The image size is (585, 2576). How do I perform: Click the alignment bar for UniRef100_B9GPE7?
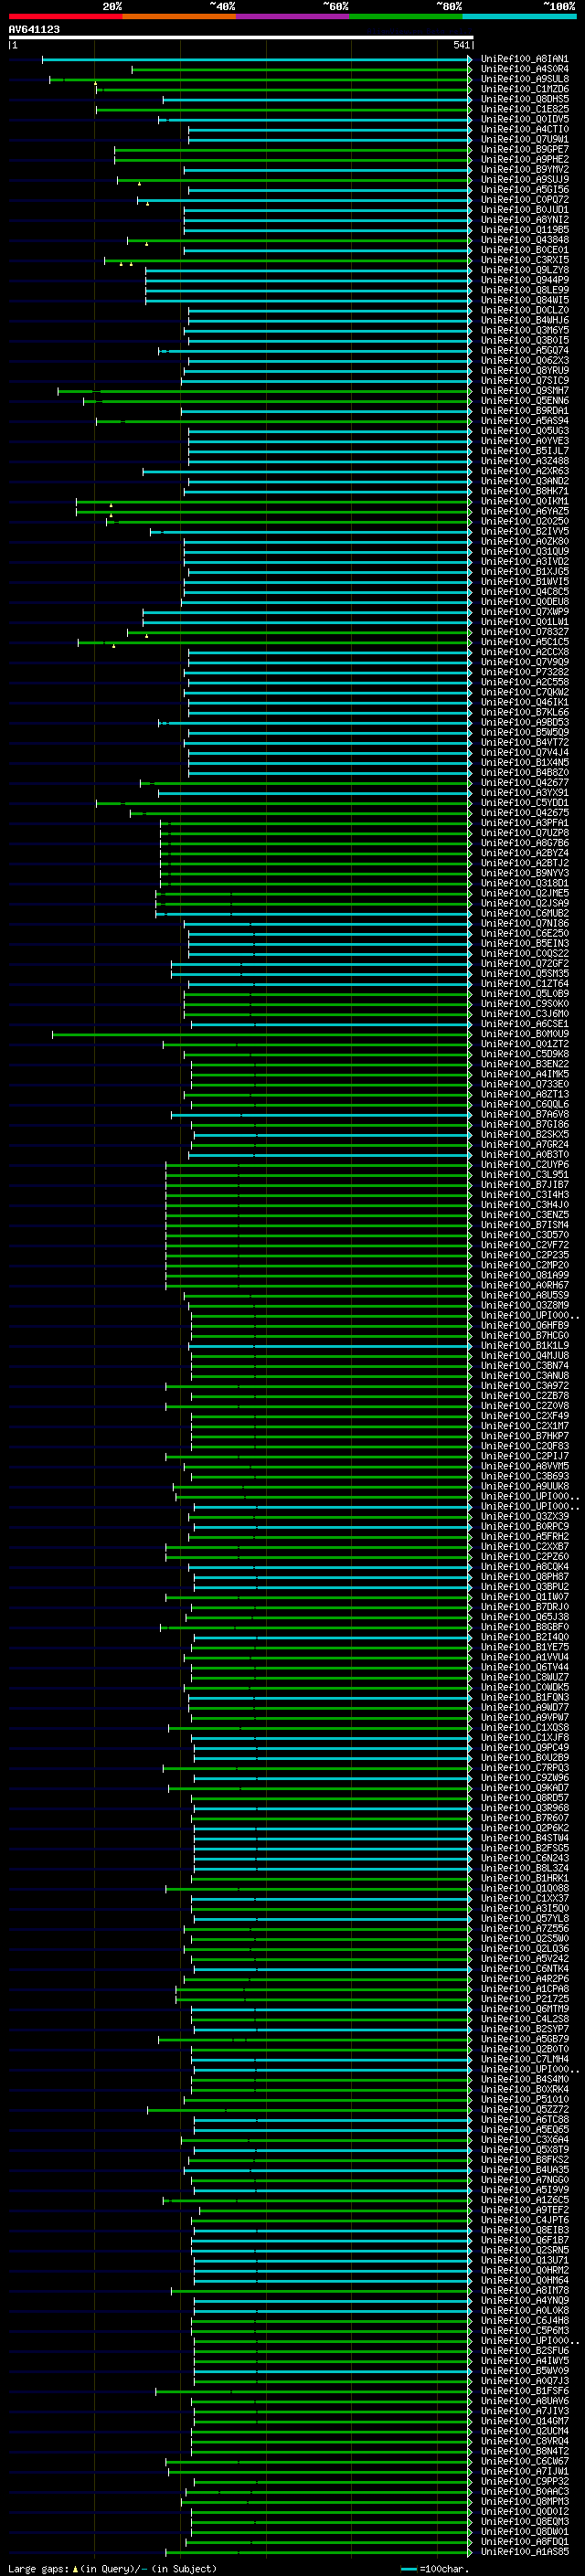293,150
